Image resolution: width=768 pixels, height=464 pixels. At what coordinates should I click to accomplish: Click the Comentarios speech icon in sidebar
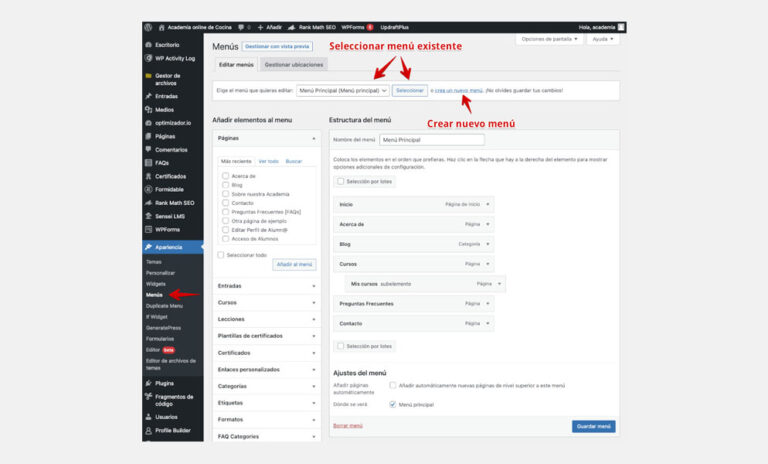coord(148,149)
